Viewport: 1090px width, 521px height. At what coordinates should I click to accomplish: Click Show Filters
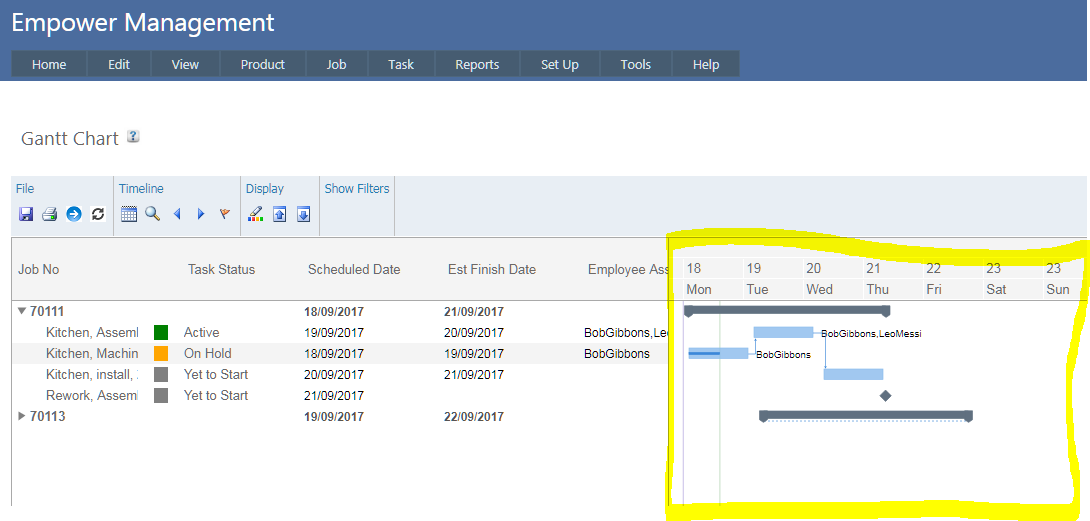[357, 188]
